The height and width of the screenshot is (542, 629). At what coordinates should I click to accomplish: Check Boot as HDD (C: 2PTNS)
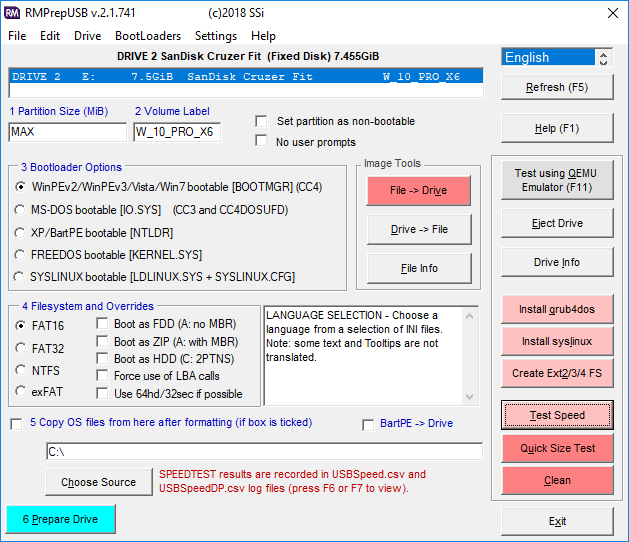click(104, 359)
